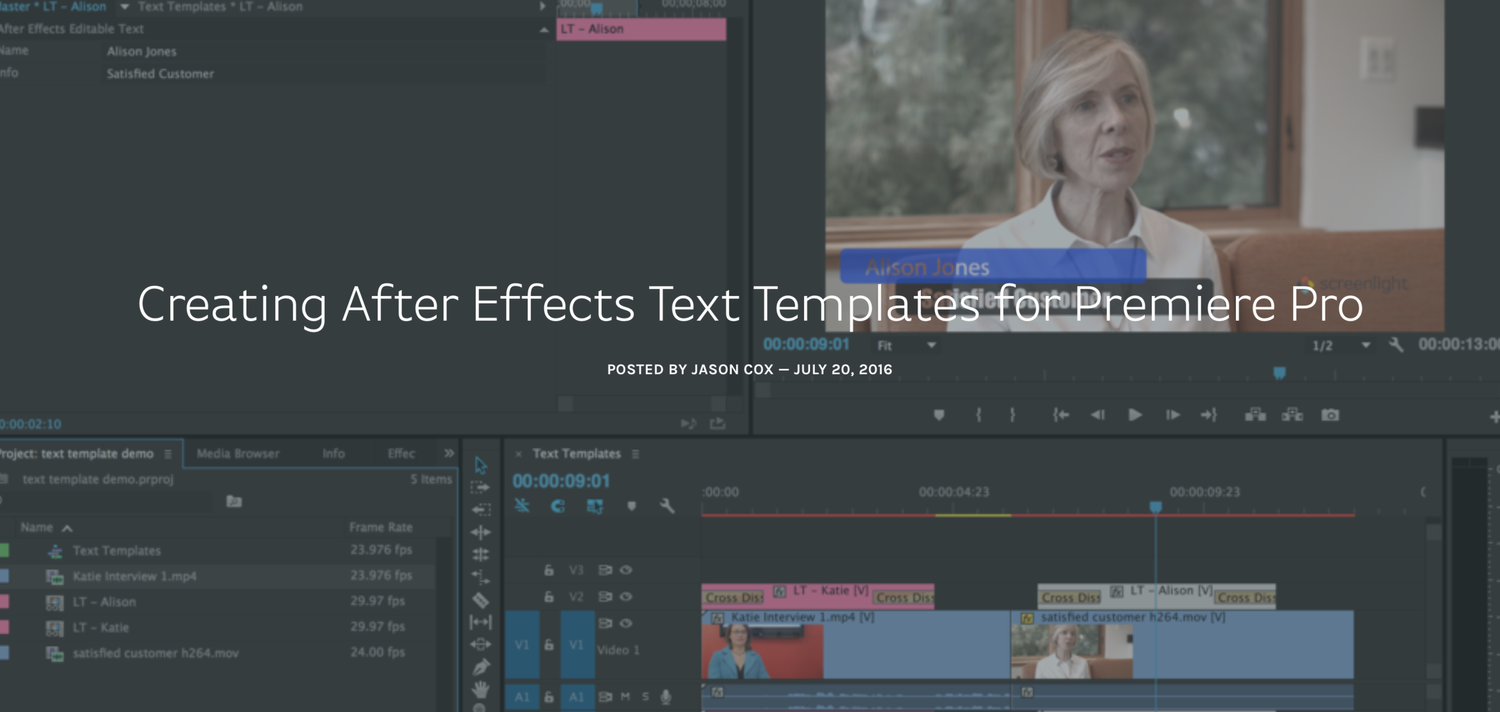Open Program Monitor settings wrench
Image resolution: width=1500 pixels, height=712 pixels.
tap(1396, 345)
